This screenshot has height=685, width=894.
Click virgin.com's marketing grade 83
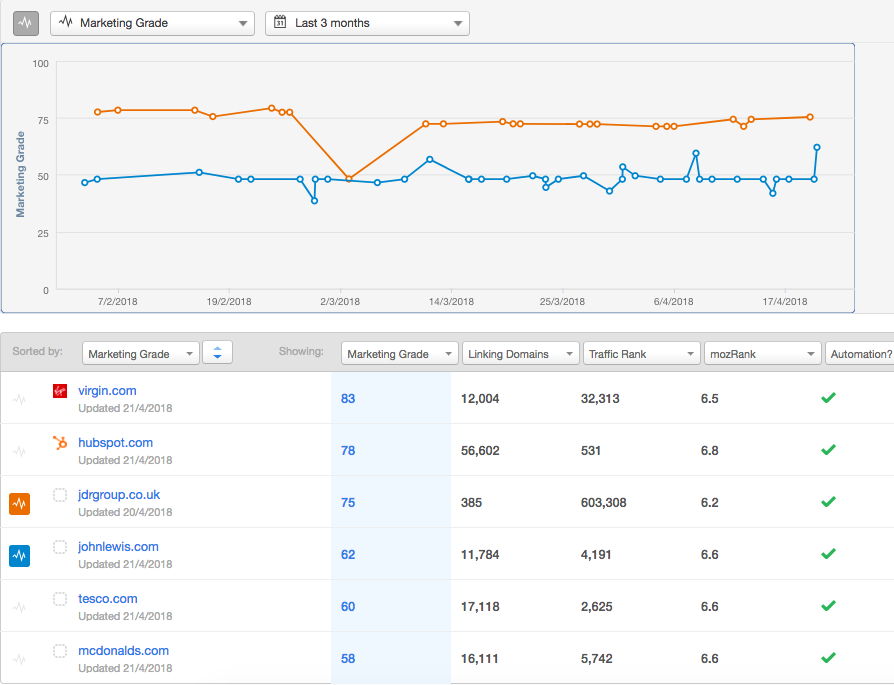[348, 399]
